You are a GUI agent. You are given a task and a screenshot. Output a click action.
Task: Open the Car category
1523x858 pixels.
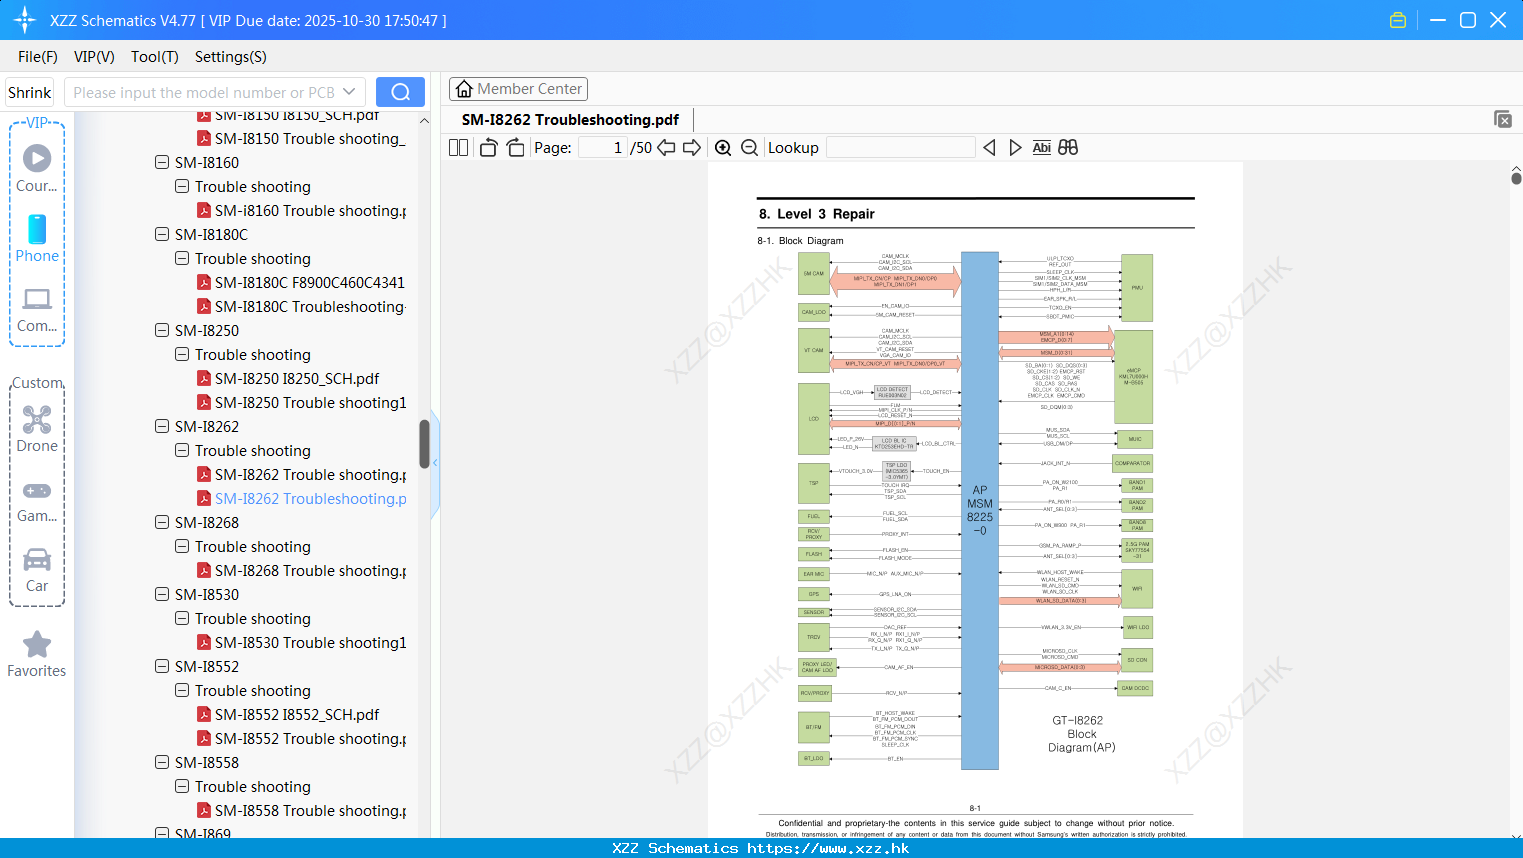(x=37, y=559)
